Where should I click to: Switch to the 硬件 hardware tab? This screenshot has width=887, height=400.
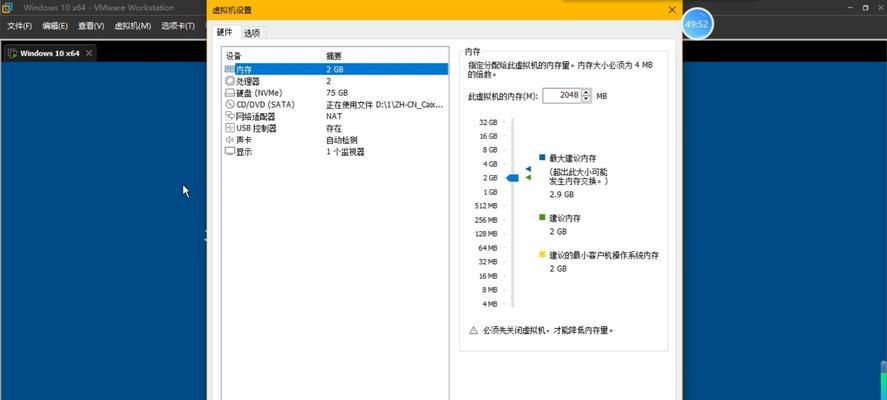pyautogui.click(x=225, y=32)
